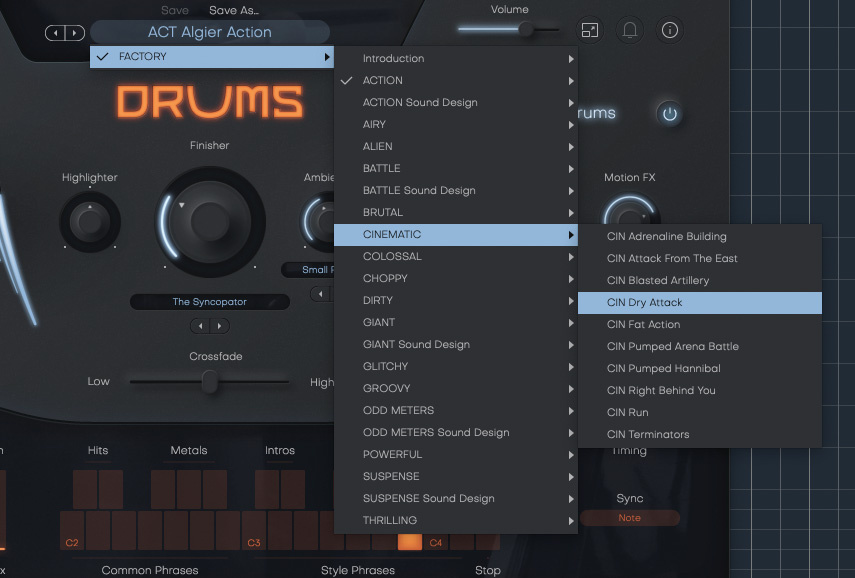Viewport: 855px width, 578px height.
Task: Switch to the Metals tab
Action: click(x=189, y=450)
